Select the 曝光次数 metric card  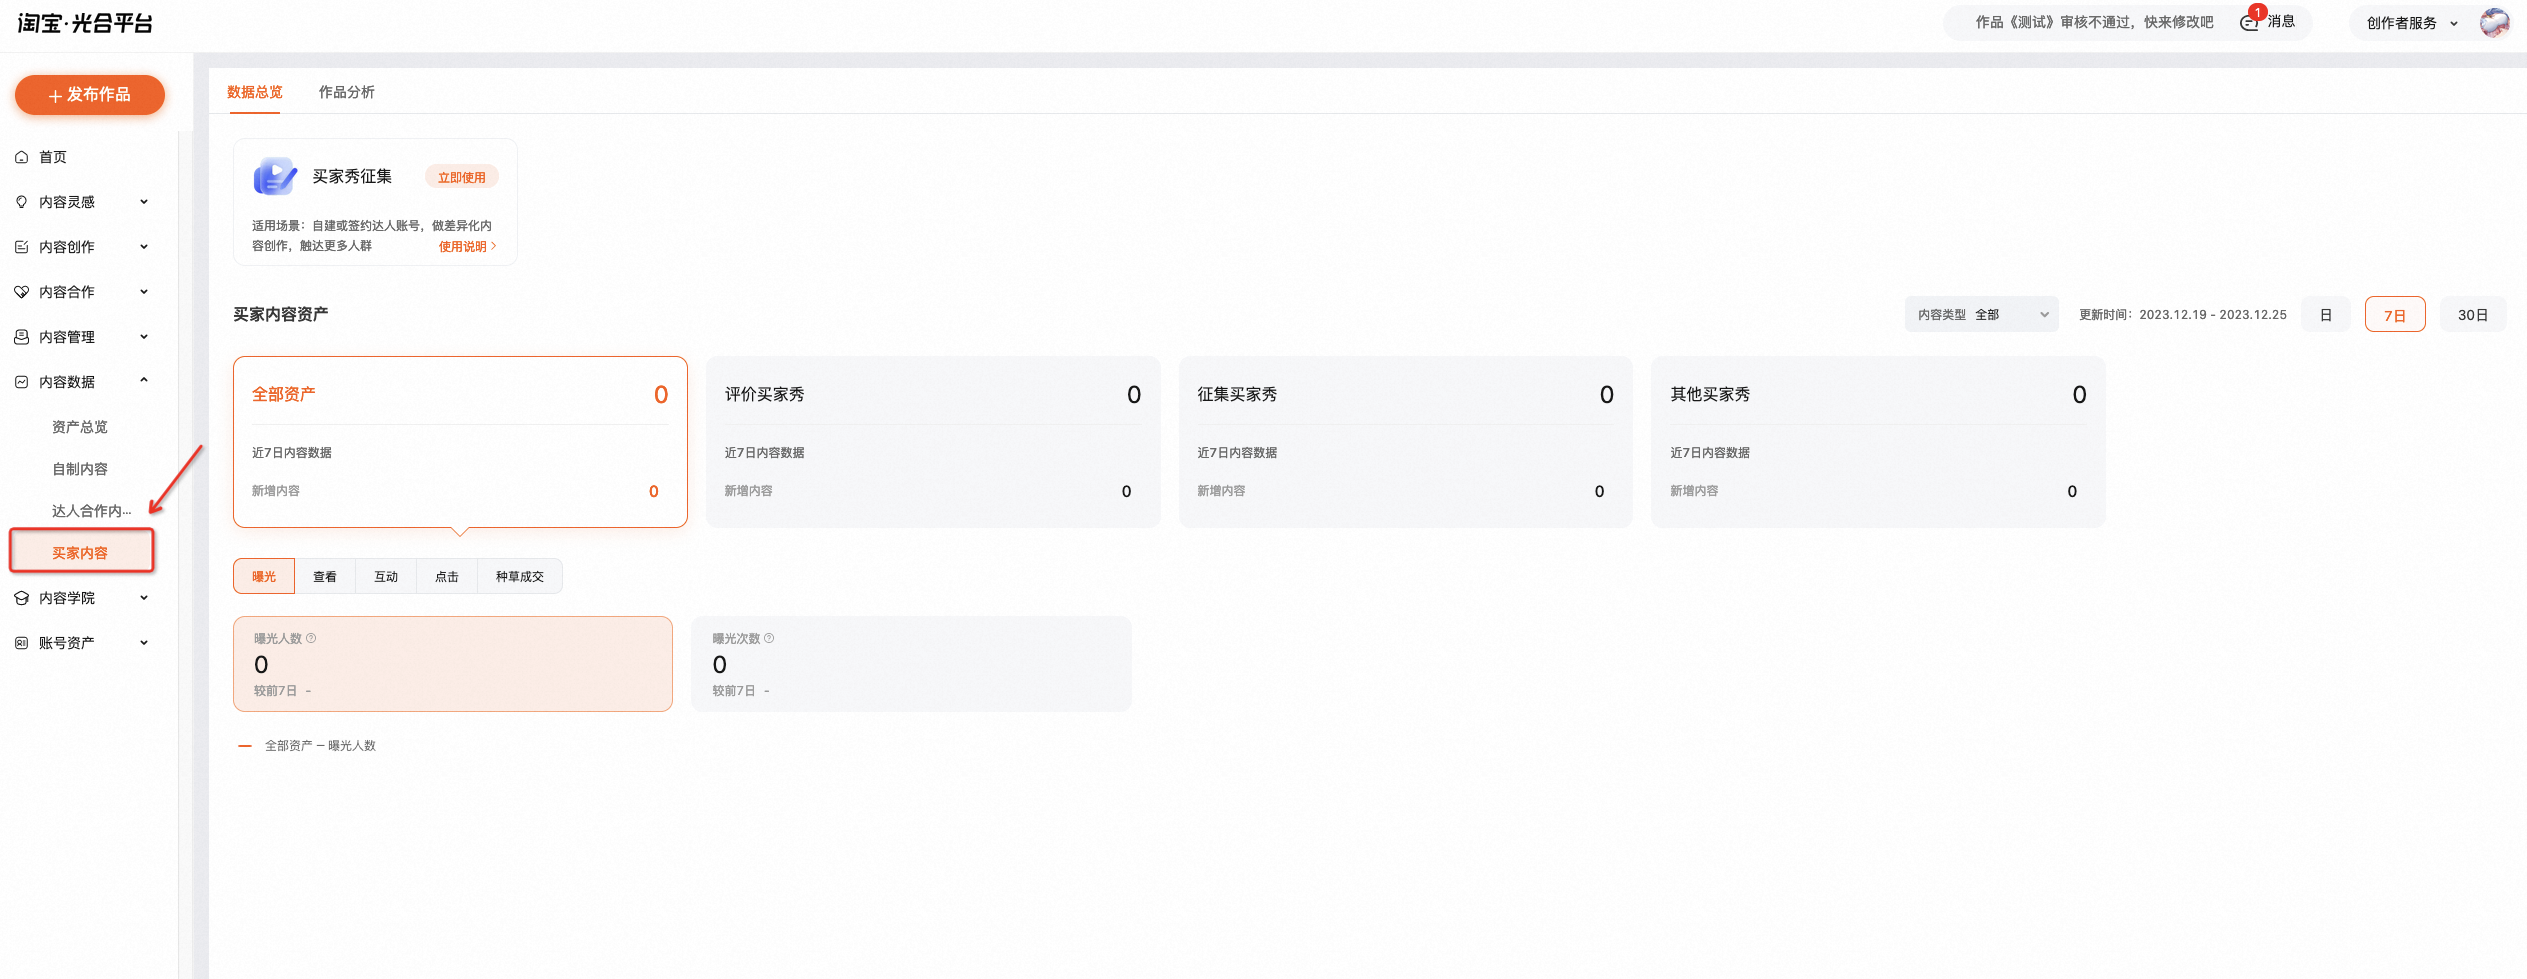click(911, 664)
